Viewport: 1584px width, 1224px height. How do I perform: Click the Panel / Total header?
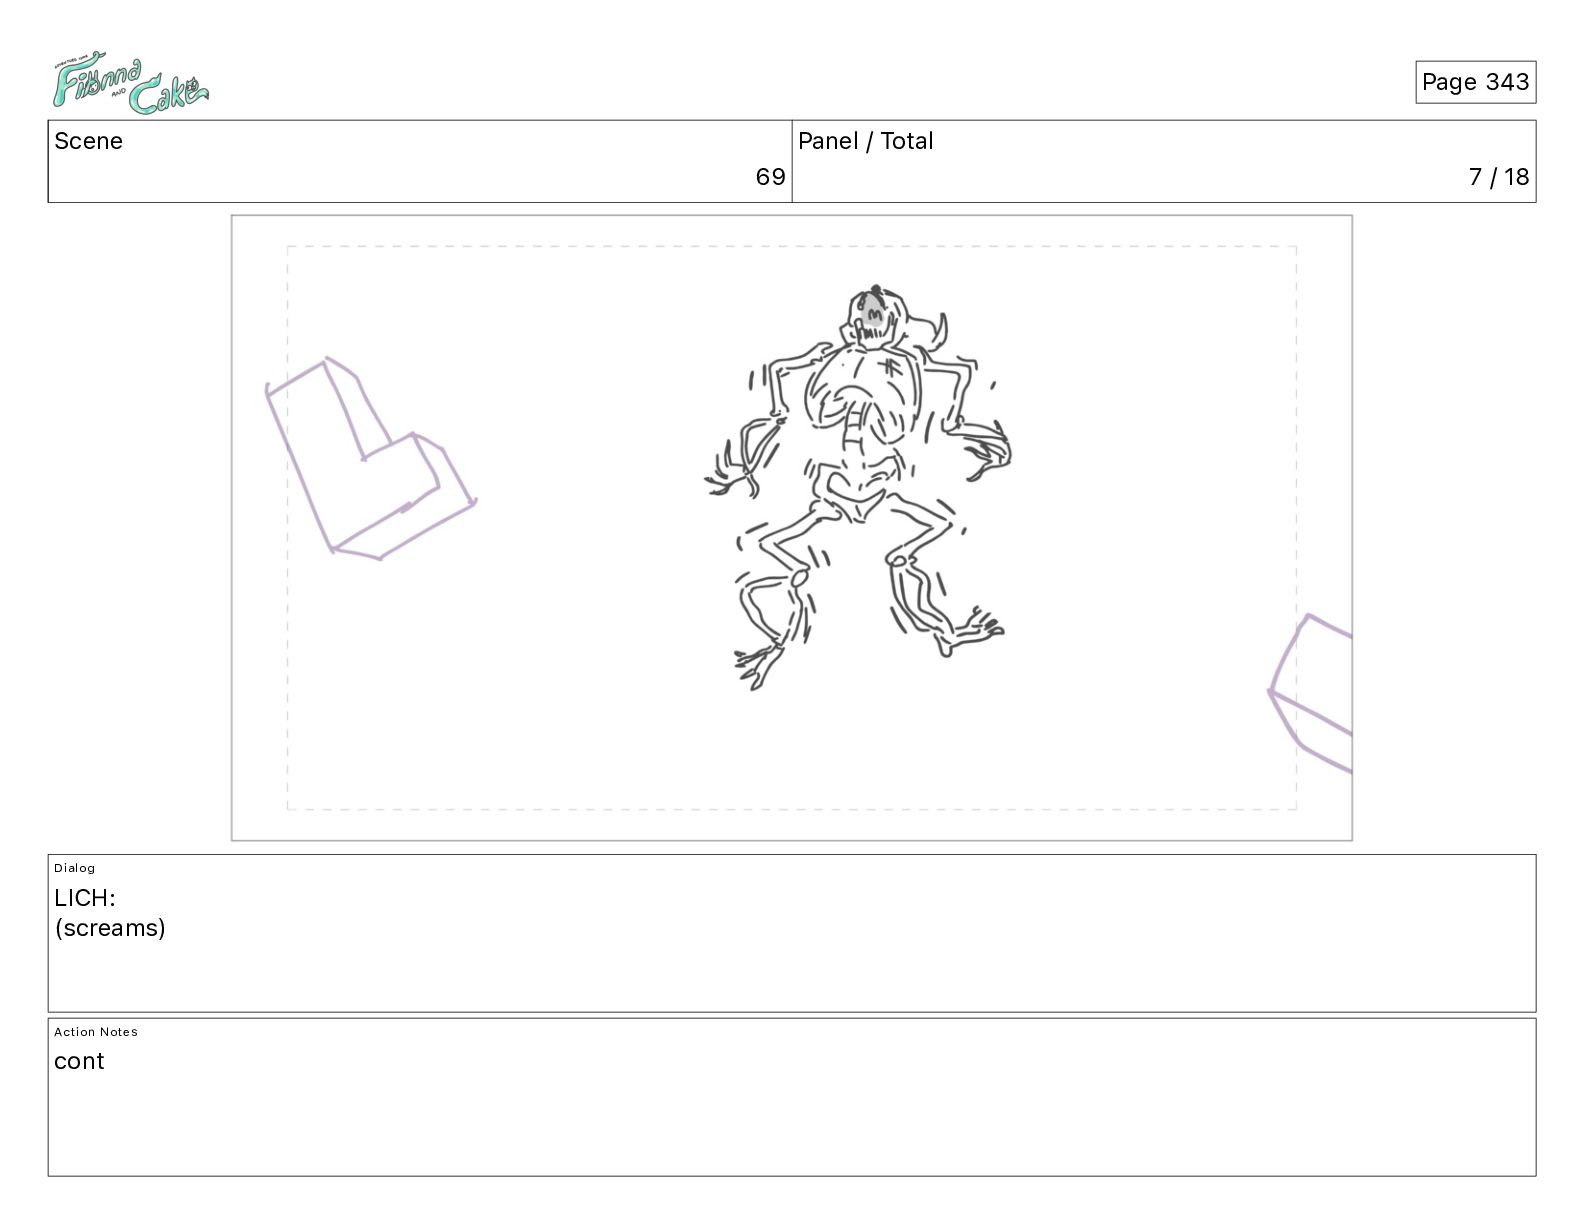tap(865, 141)
